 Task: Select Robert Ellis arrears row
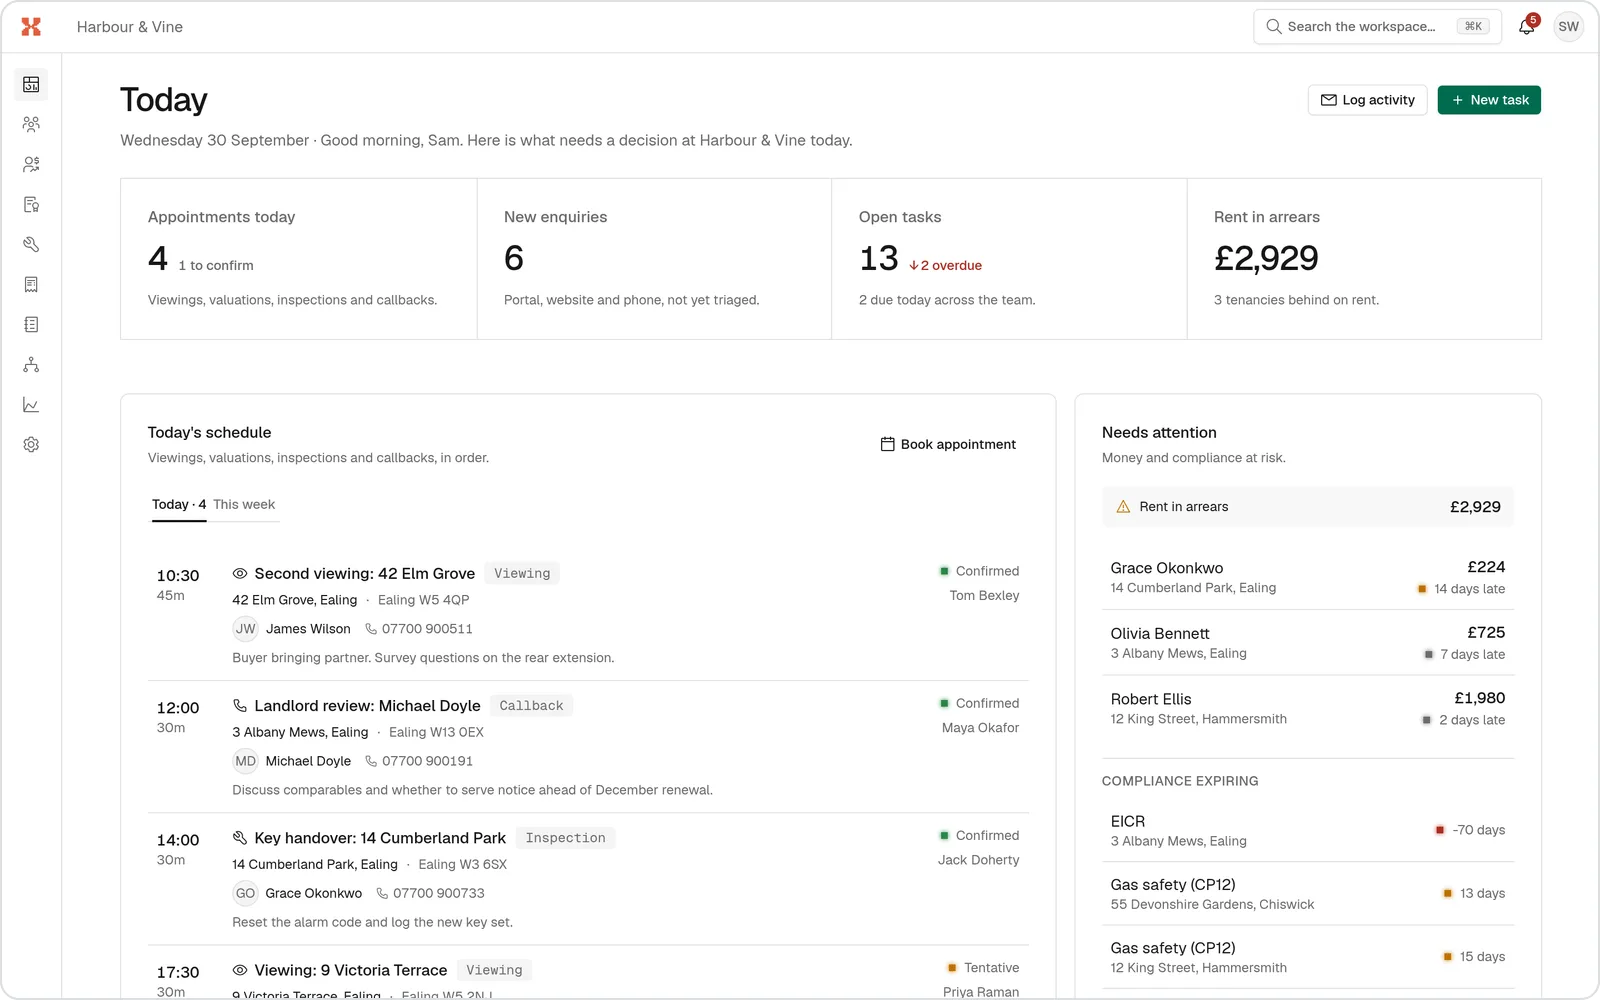pyautogui.click(x=1308, y=709)
